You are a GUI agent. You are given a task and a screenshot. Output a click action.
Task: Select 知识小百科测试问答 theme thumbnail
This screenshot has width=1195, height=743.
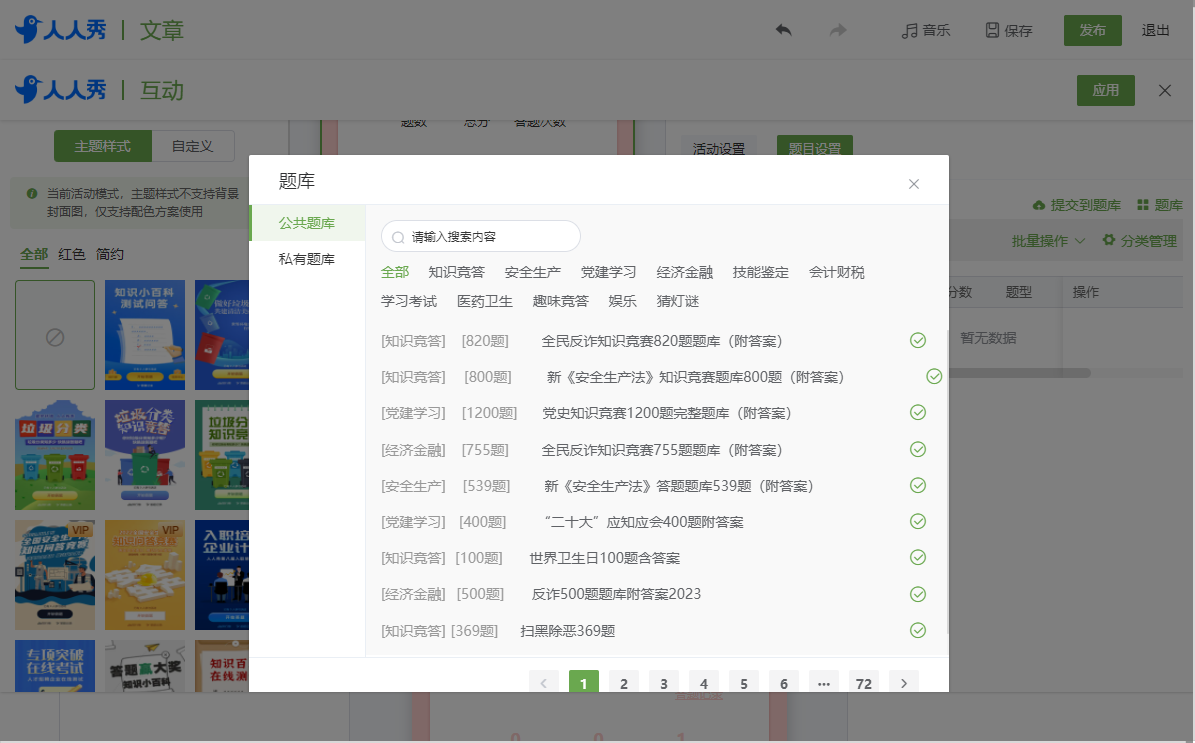coord(145,335)
